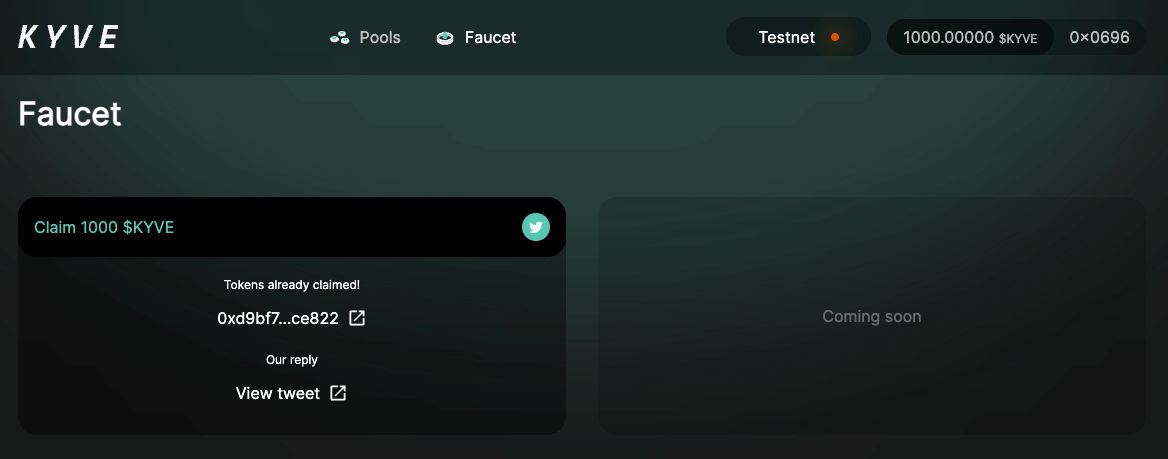Click the 1000.00000 balance amount
Screen dimensions: 1168x459
pyautogui.click(x=948, y=38)
